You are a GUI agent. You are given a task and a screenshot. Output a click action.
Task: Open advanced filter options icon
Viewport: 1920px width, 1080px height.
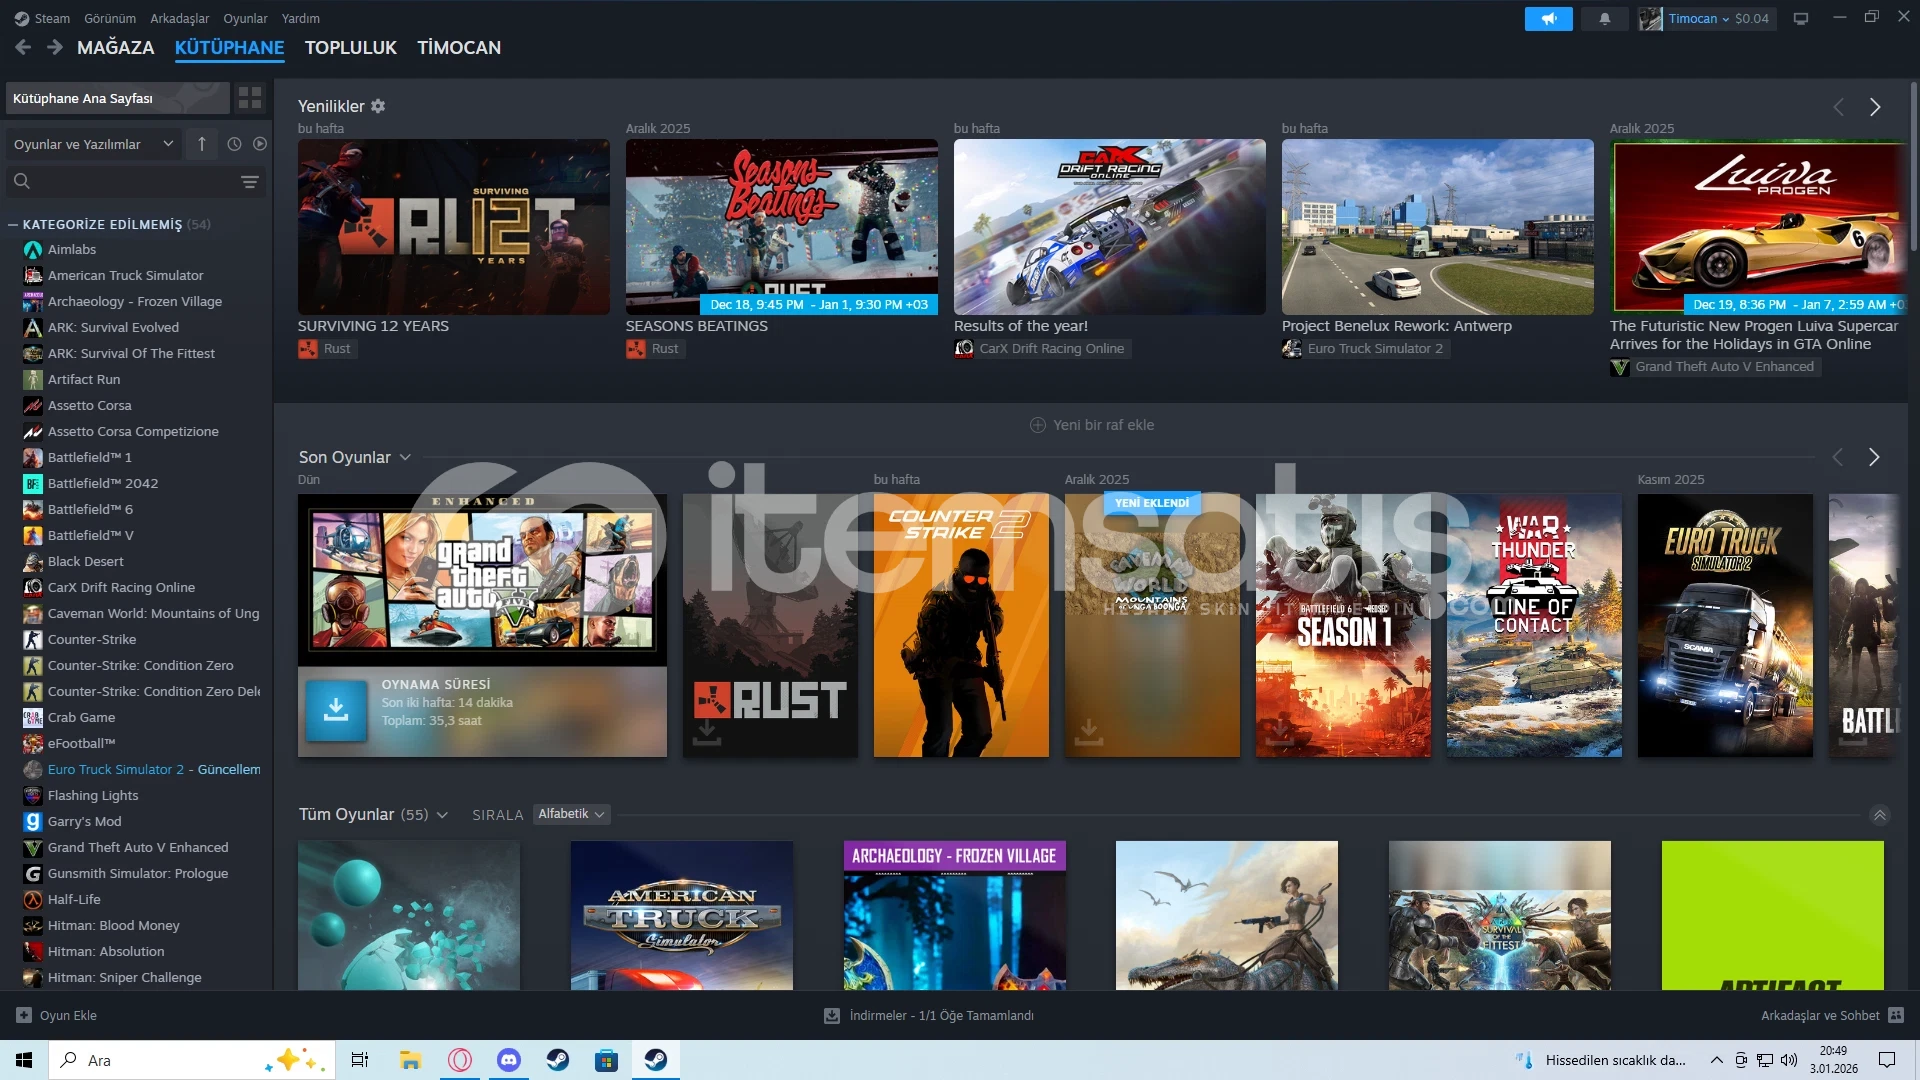[x=250, y=182]
